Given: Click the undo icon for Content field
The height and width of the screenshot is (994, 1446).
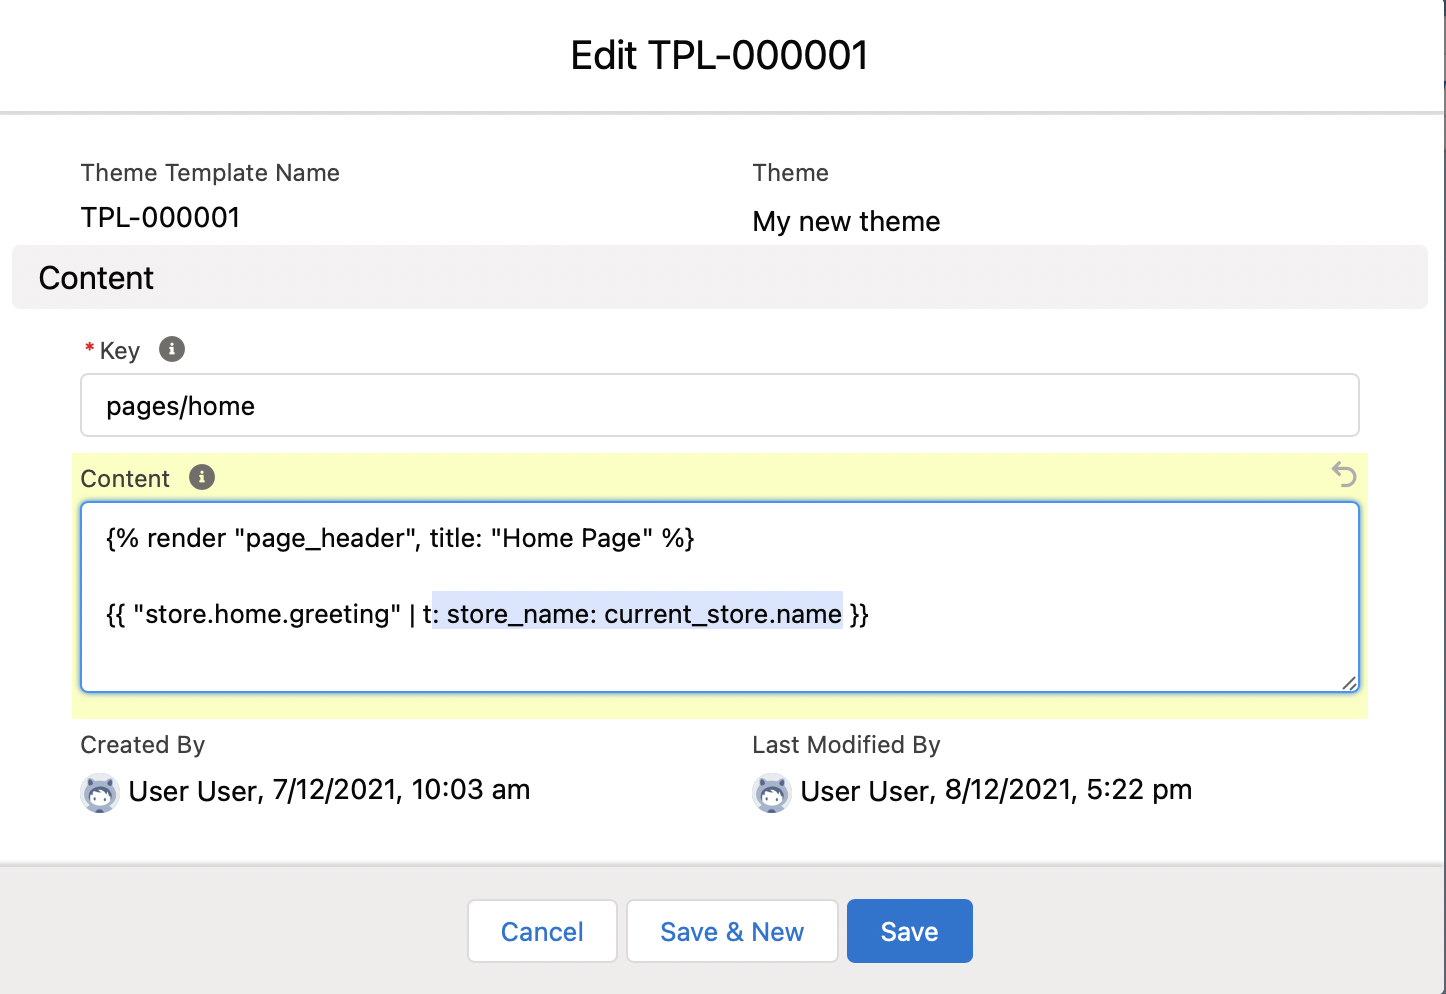Looking at the screenshot, I should [1344, 474].
